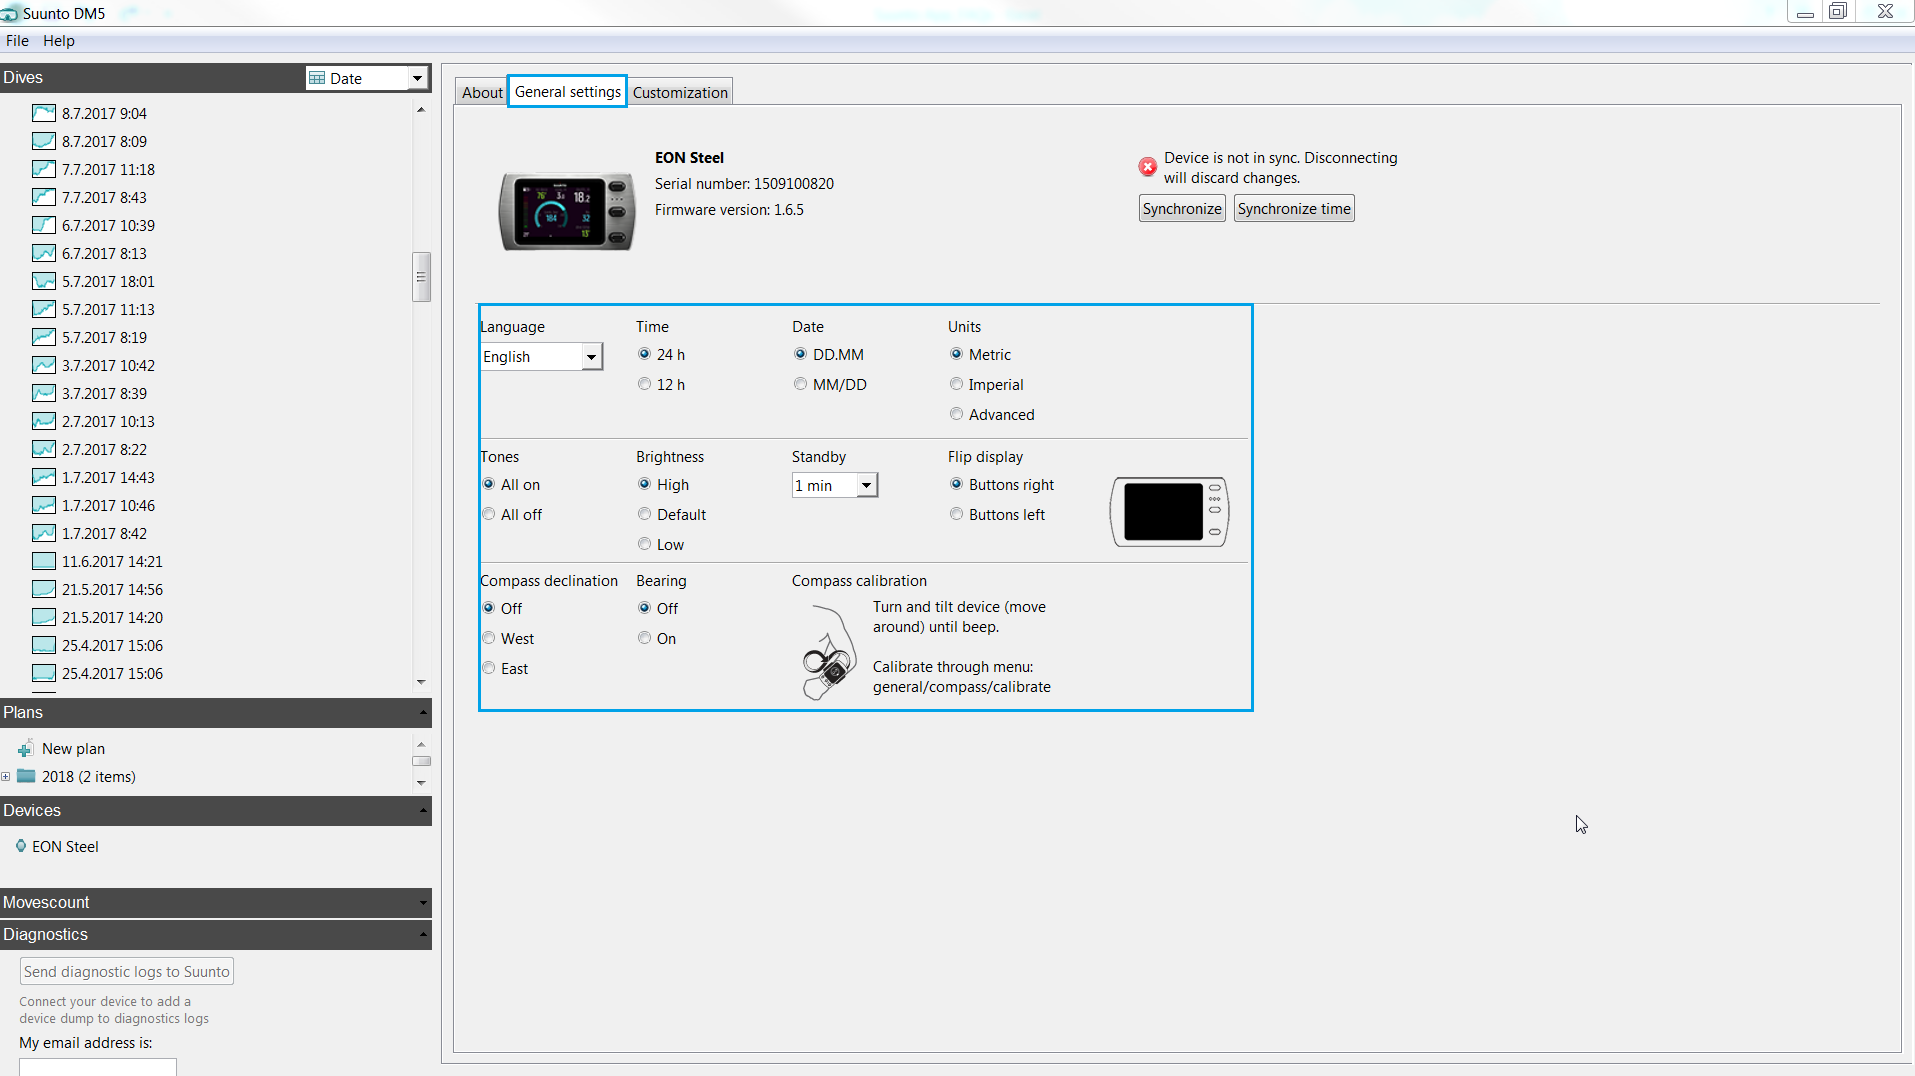Click the EON Steel device icon in Devices

click(21, 846)
